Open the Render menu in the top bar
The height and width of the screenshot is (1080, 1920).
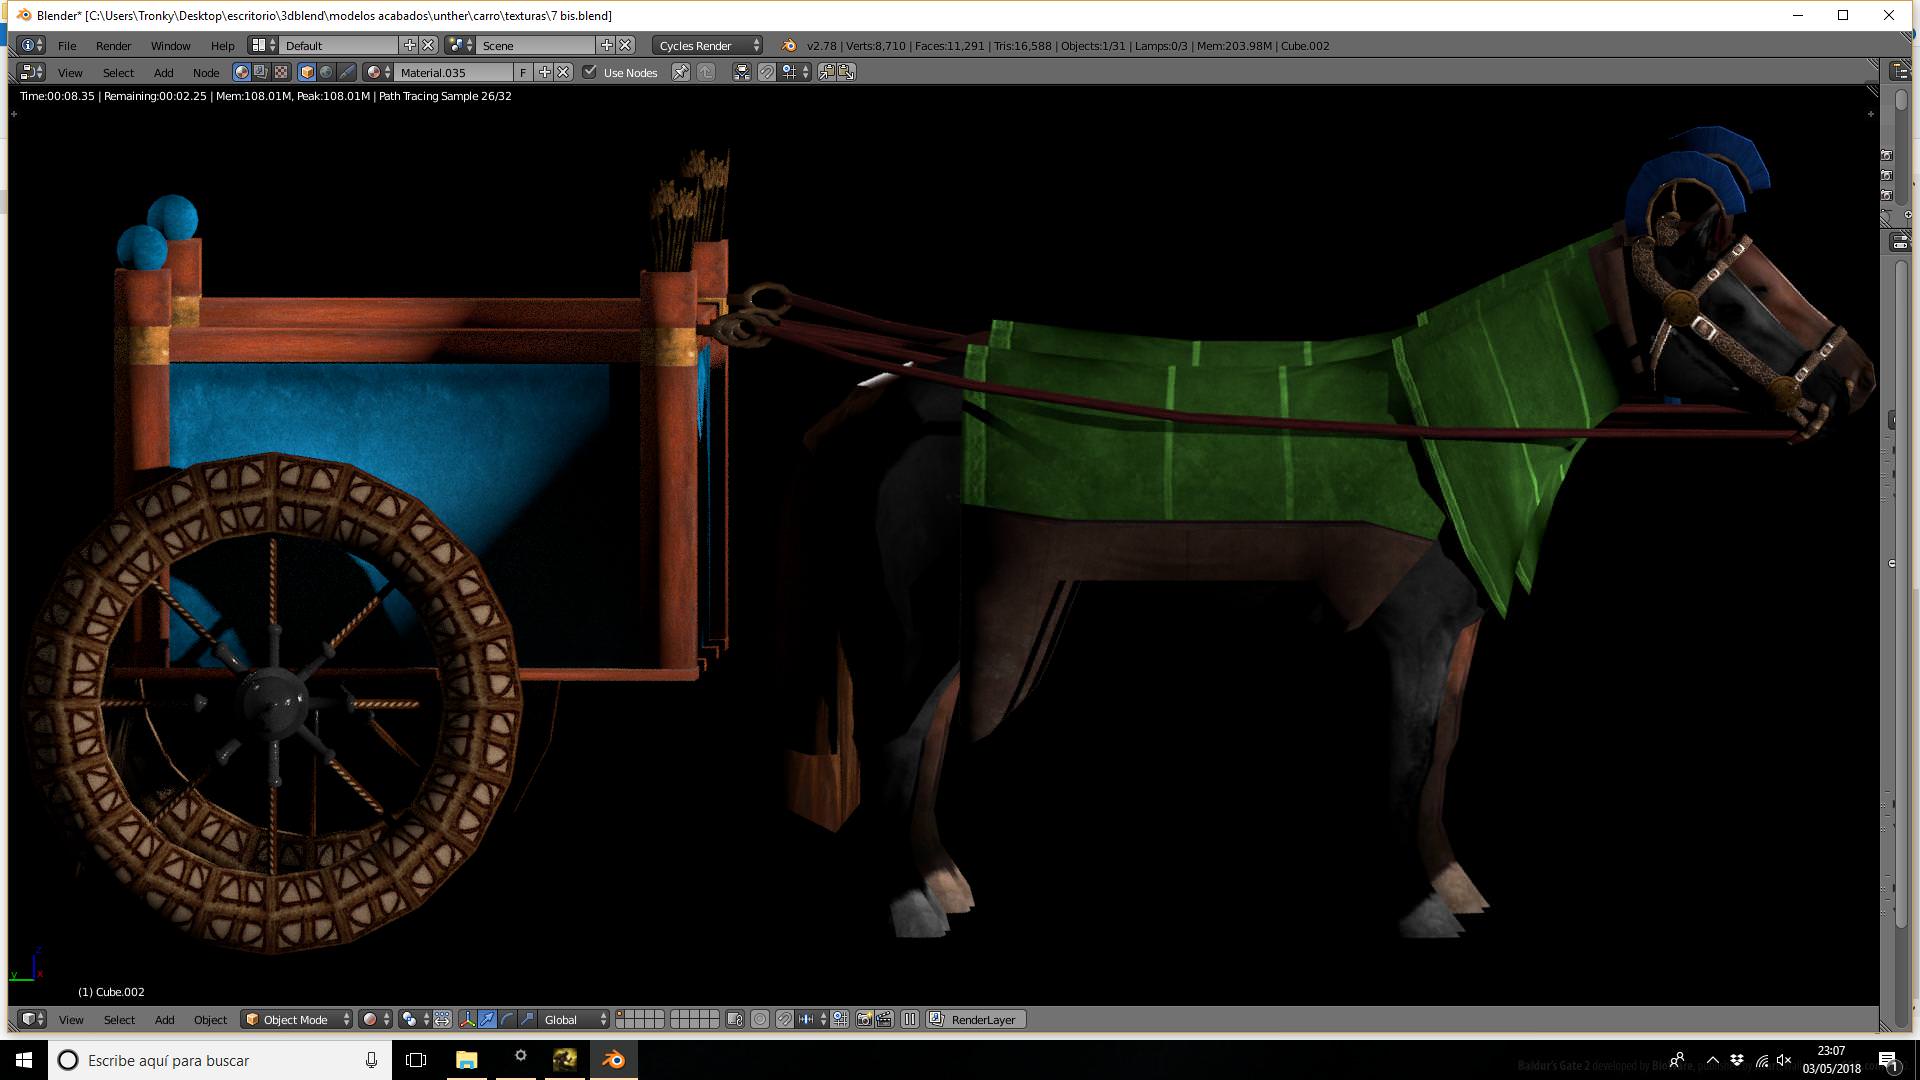pyautogui.click(x=113, y=45)
